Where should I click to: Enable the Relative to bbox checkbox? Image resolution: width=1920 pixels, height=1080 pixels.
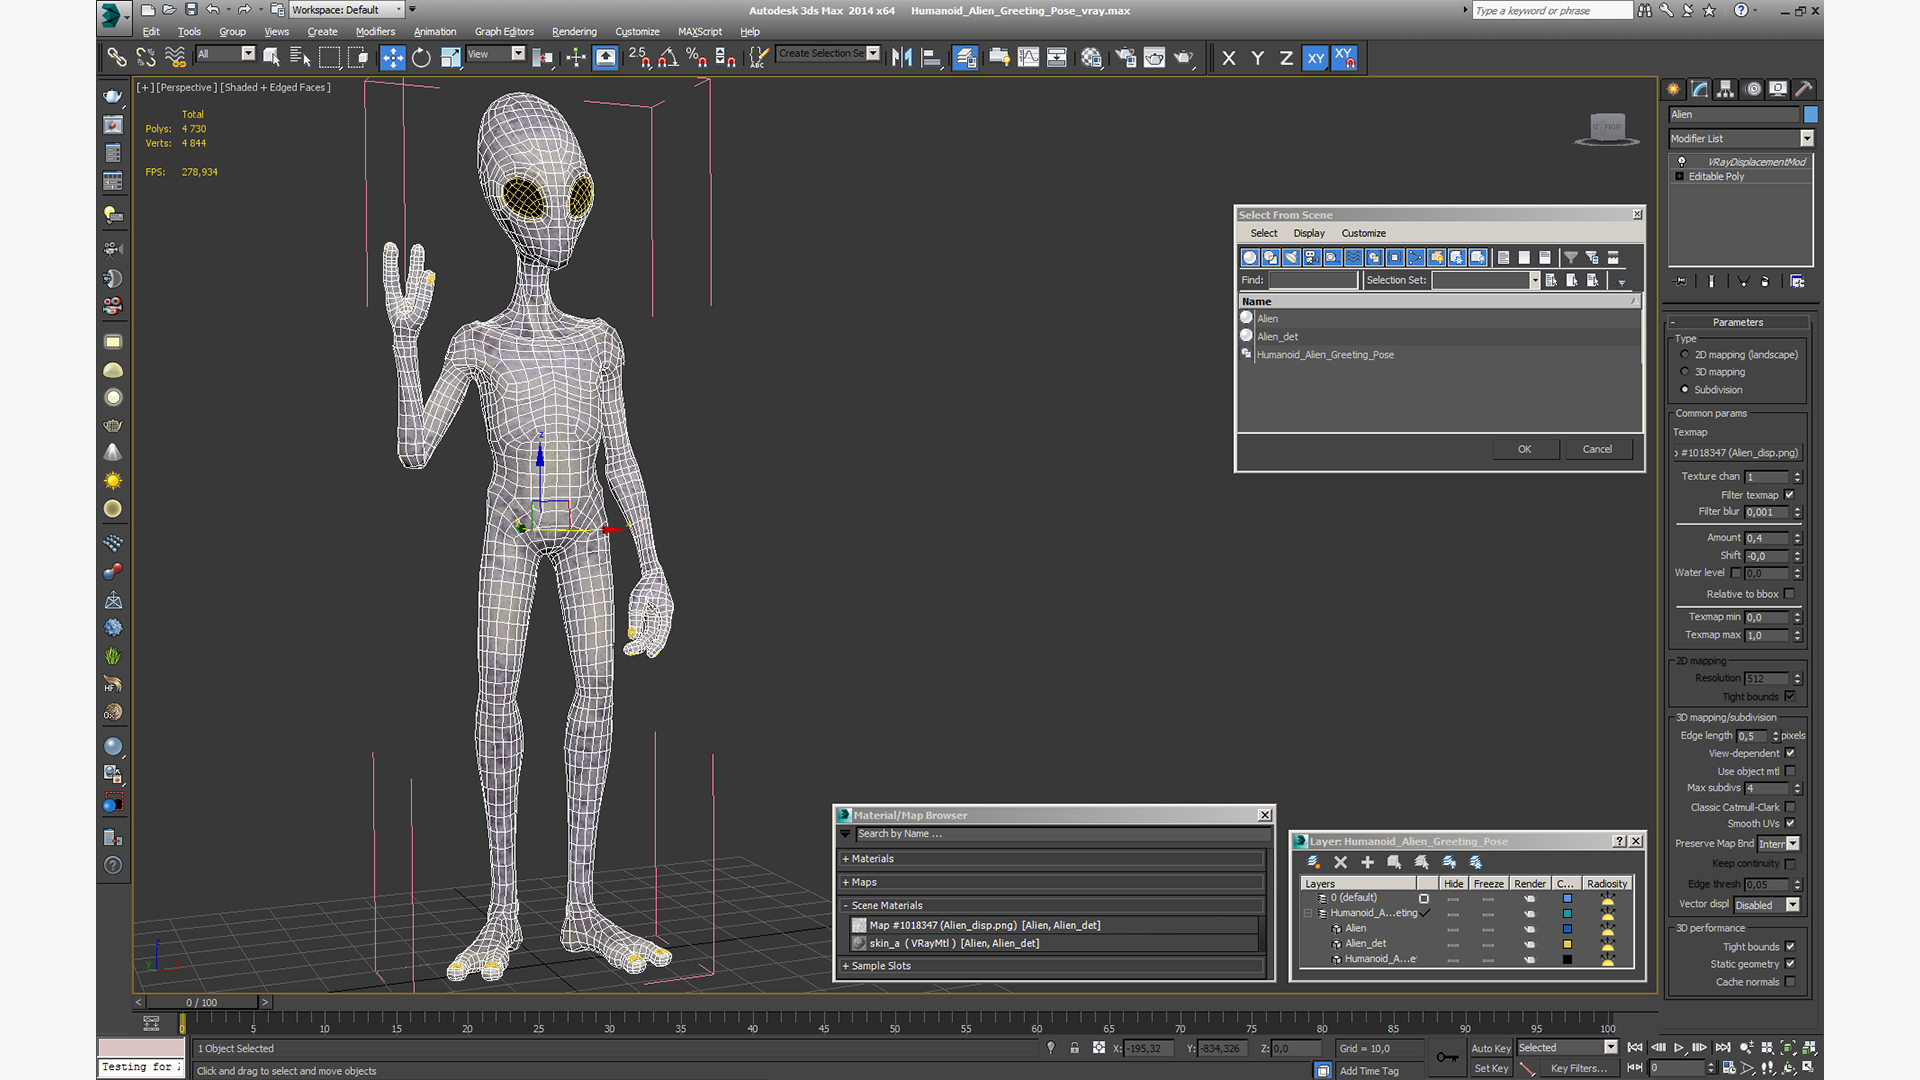pyautogui.click(x=1790, y=594)
